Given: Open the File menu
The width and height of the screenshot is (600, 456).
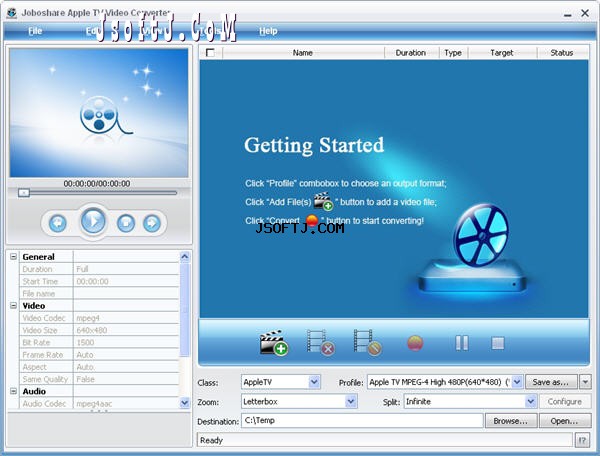Looking at the screenshot, I should click(35, 31).
